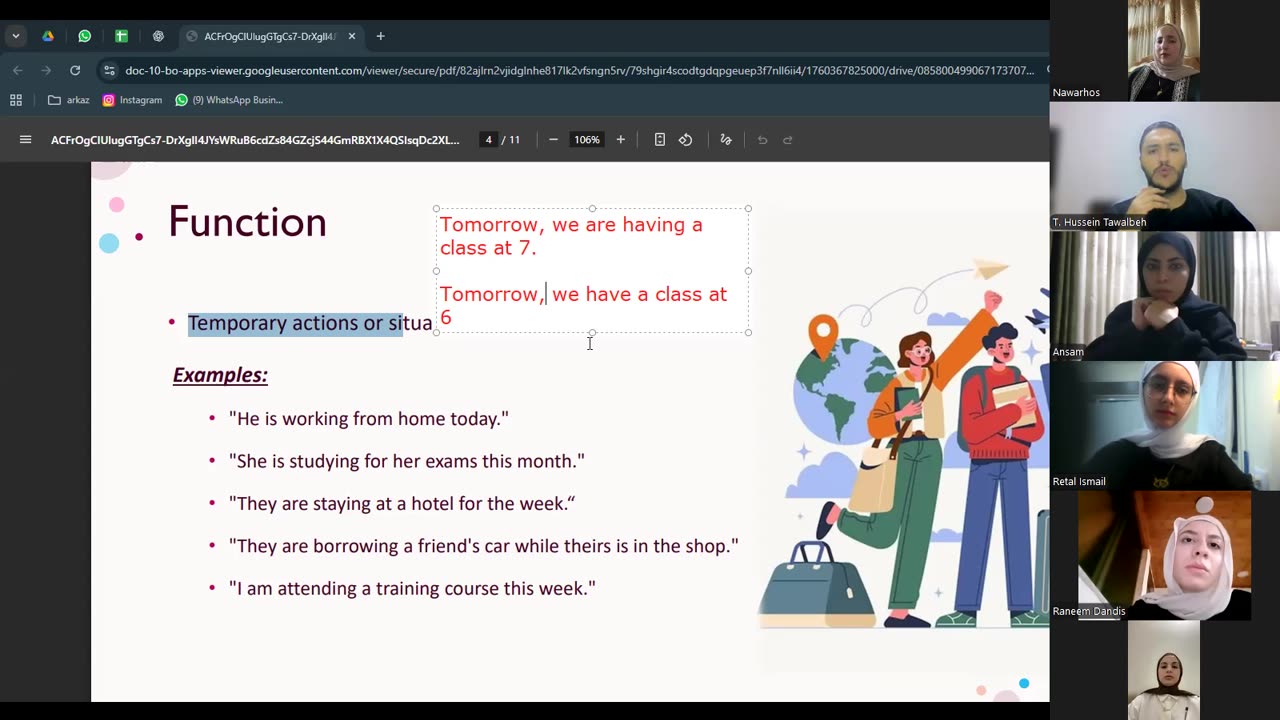
Task: Select the T. Hussein Tawalbeh participant video
Action: pyautogui.click(x=1165, y=166)
